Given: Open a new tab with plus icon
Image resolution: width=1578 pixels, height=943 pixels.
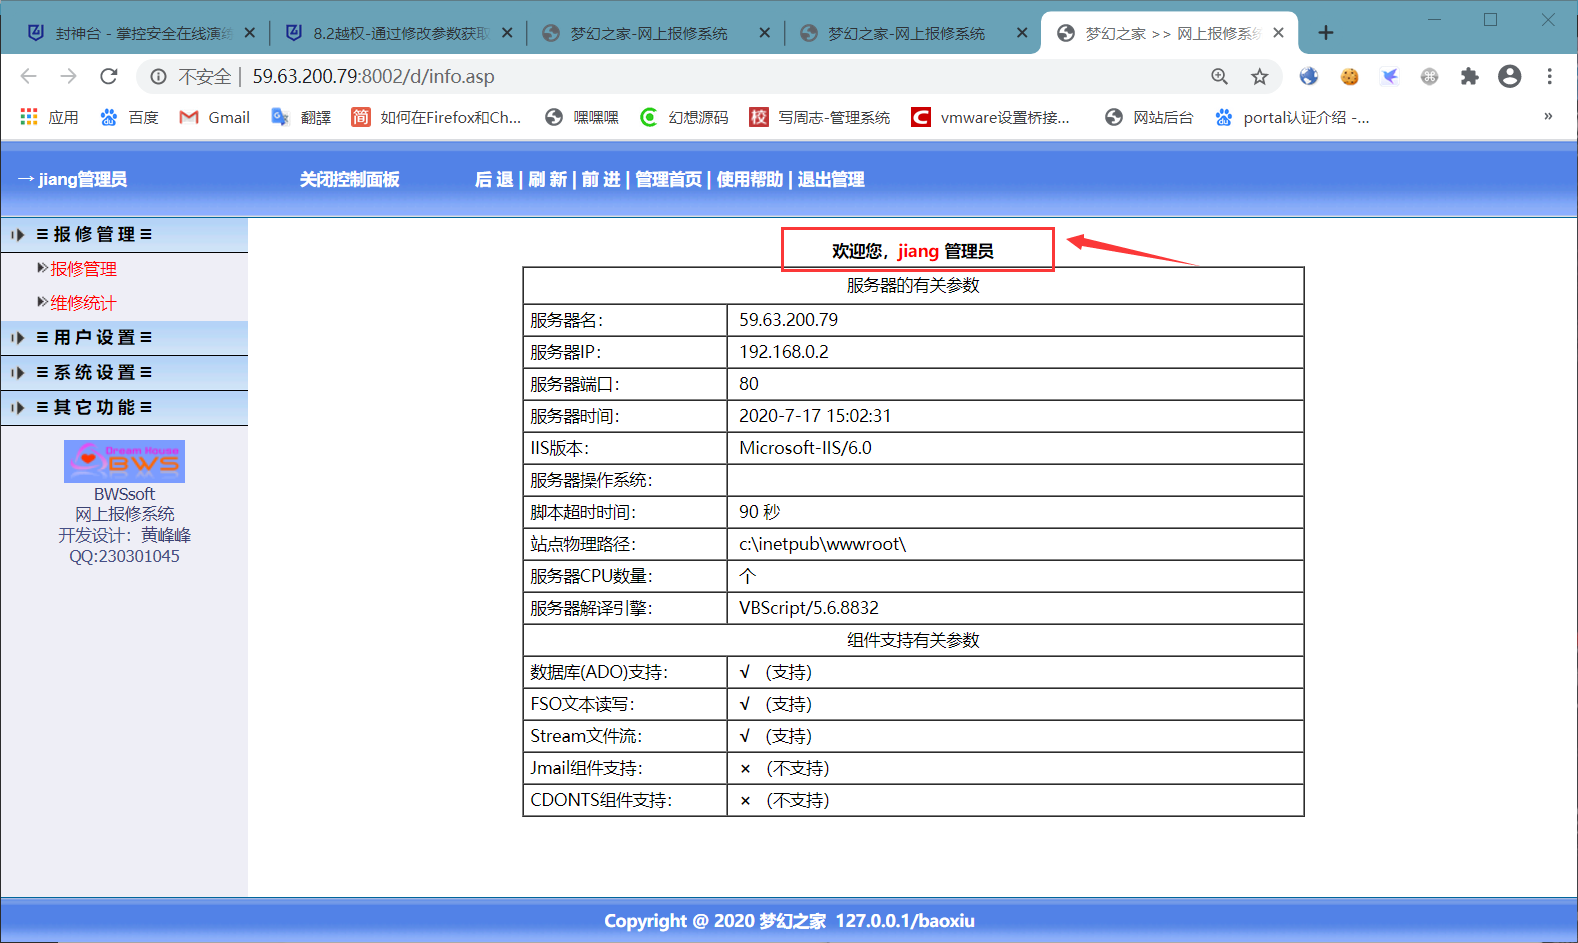Looking at the screenshot, I should [x=1326, y=33].
